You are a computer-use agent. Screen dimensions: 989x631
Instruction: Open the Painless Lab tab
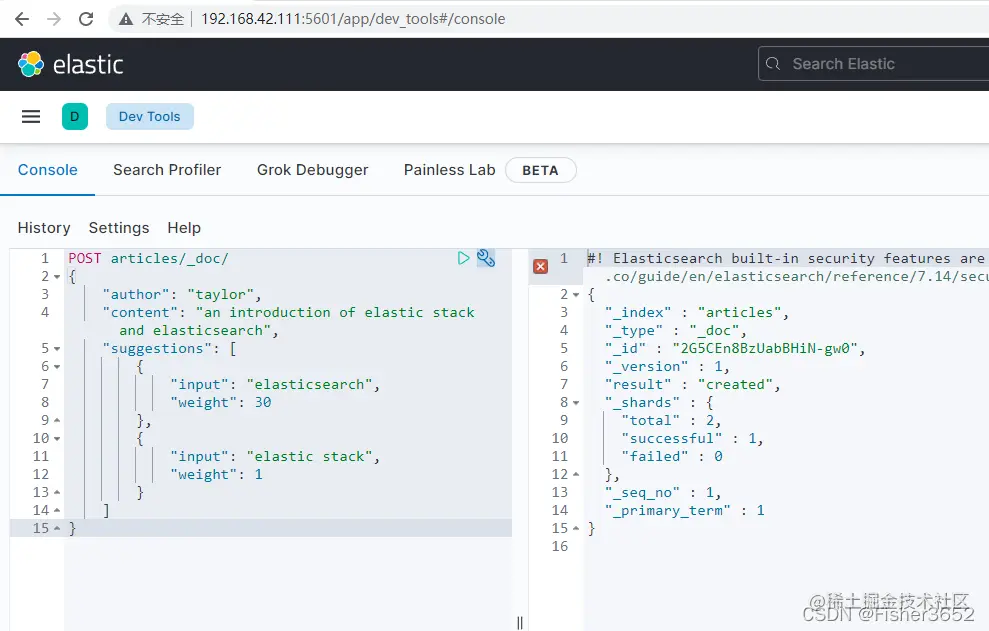(x=450, y=170)
